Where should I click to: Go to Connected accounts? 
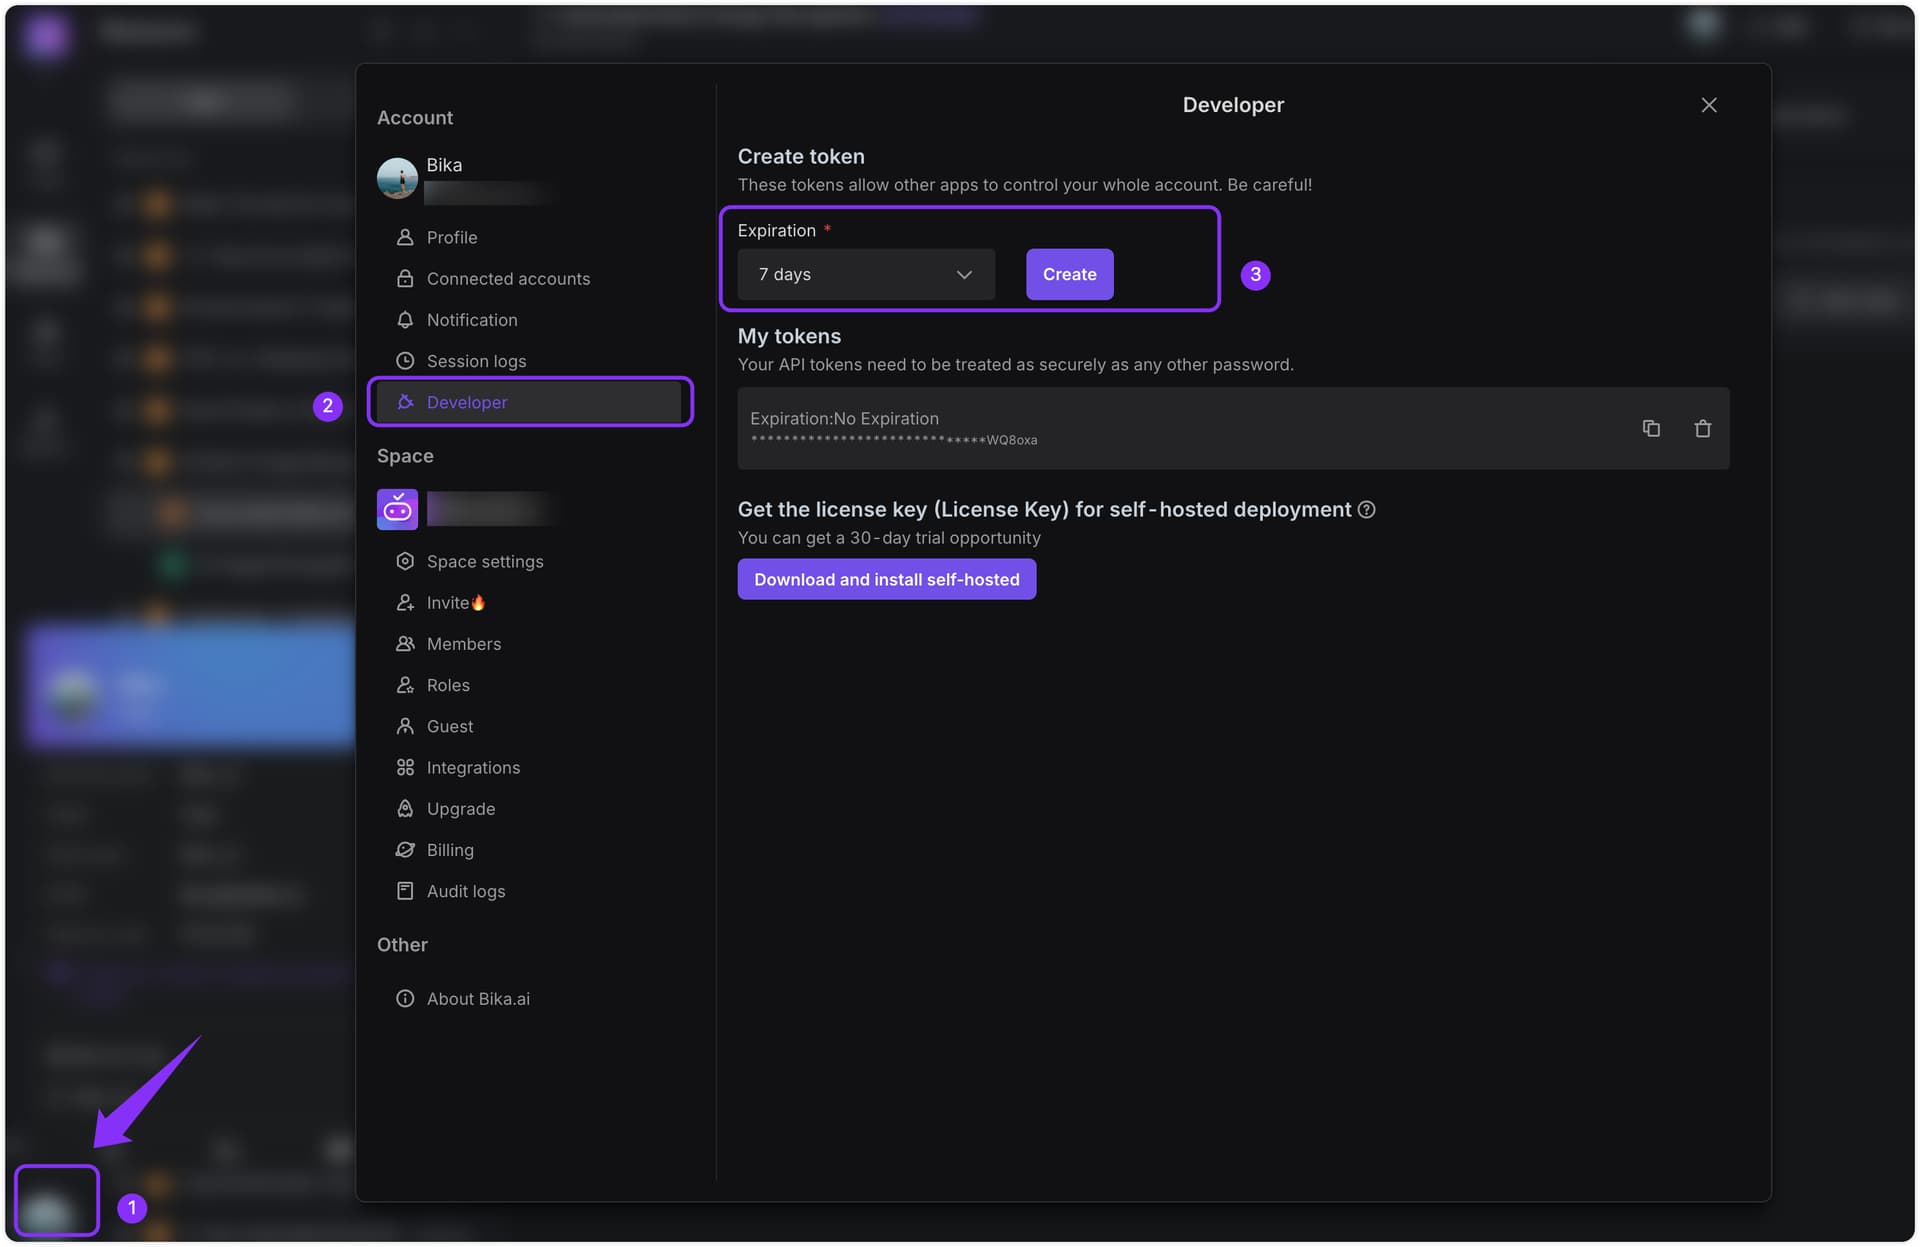(x=507, y=279)
